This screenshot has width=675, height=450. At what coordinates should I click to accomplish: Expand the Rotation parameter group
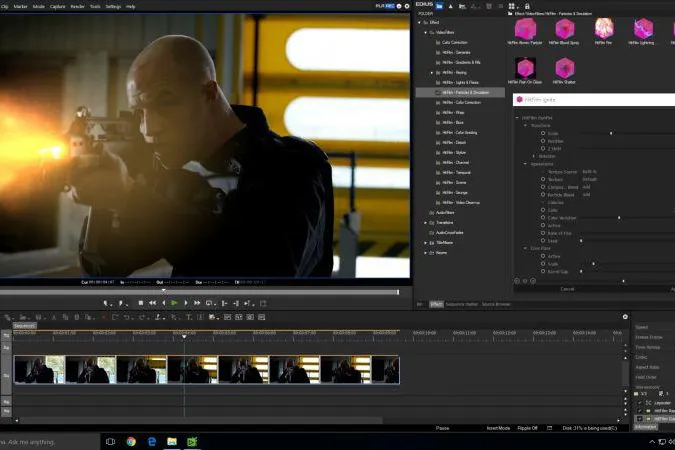pos(533,156)
